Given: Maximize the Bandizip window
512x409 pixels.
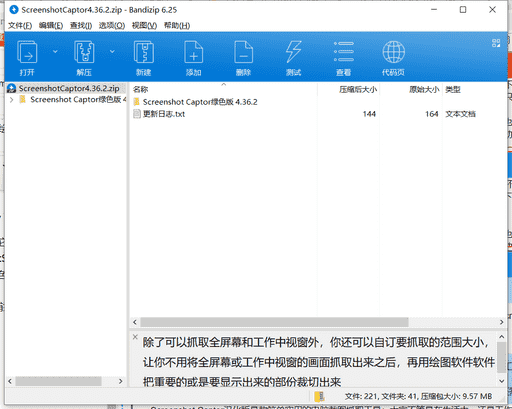Looking at the screenshot, I should coord(463,10).
